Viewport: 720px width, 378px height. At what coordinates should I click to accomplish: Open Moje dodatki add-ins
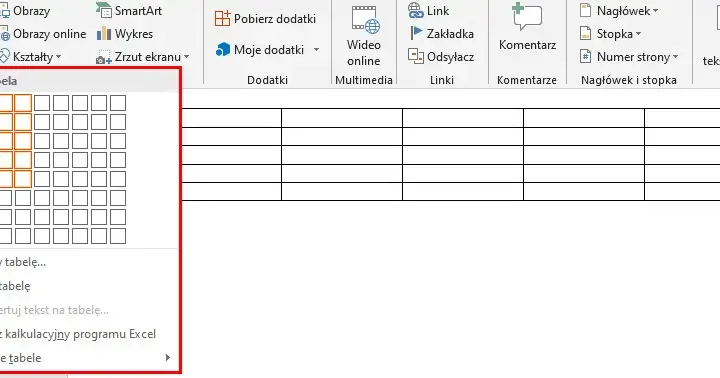pos(260,50)
